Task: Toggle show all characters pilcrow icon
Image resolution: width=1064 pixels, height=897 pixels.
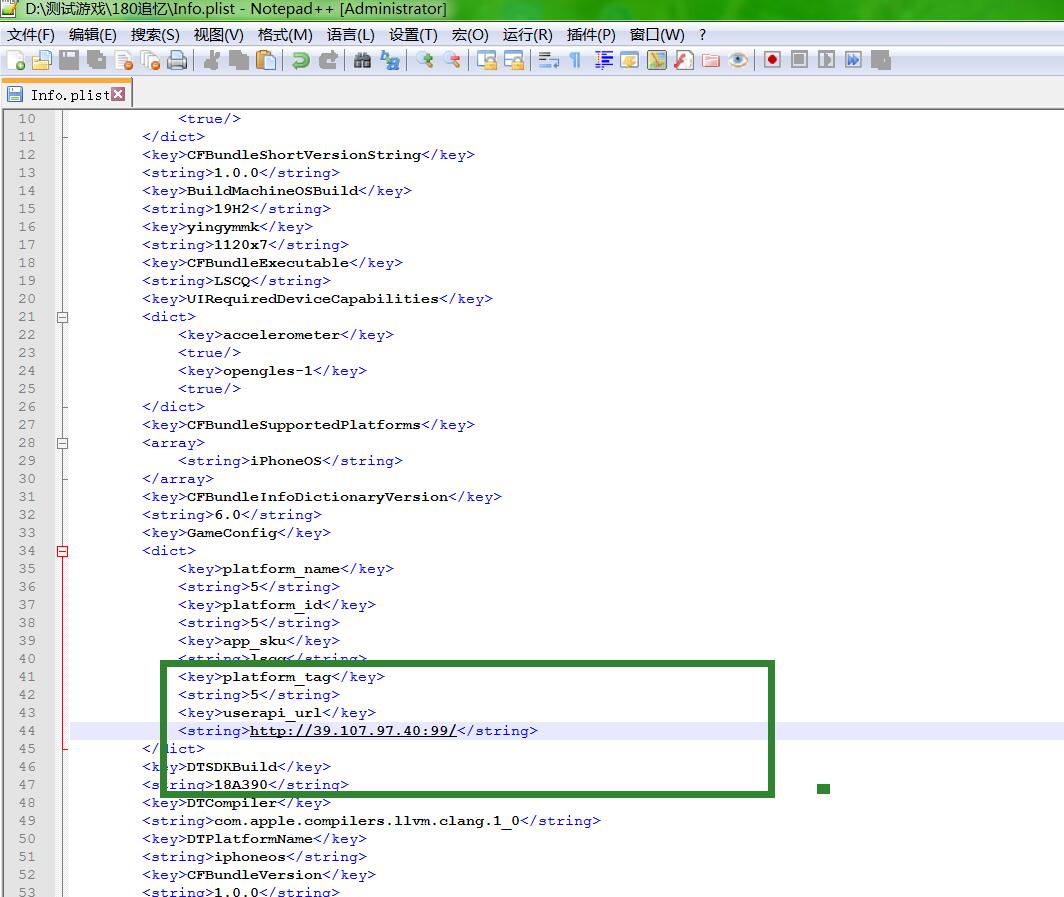Action: pos(575,61)
